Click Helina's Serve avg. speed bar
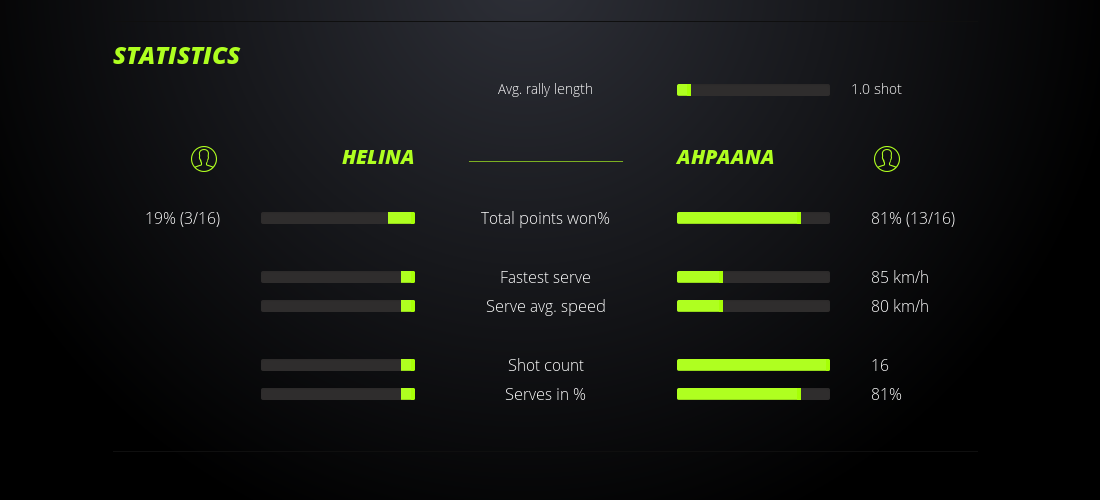The height and width of the screenshot is (500, 1100). pyautogui.click(x=338, y=306)
